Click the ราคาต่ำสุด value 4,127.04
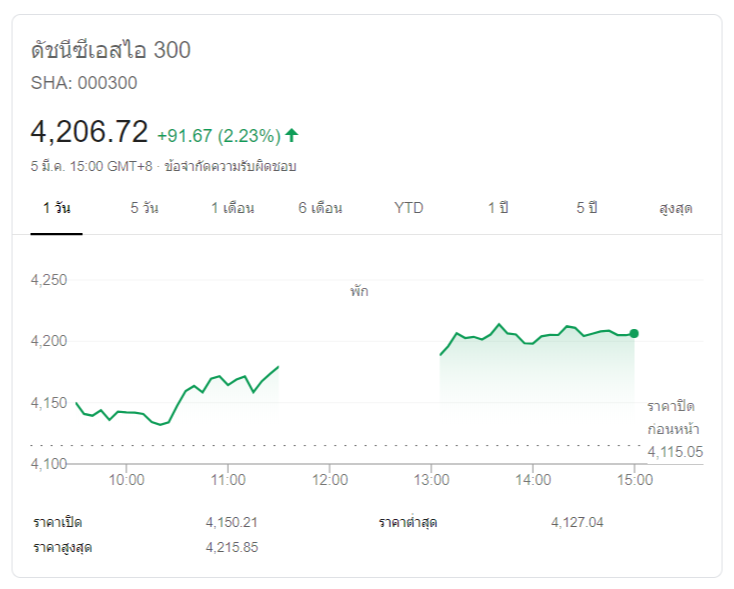 click(577, 522)
